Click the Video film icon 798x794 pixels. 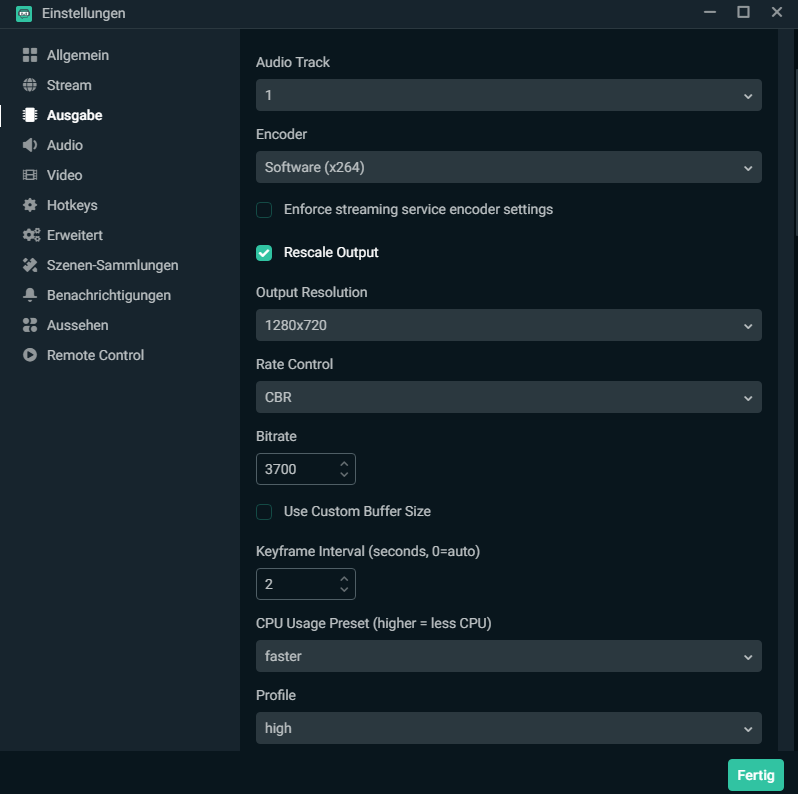click(x=30, y=175)
